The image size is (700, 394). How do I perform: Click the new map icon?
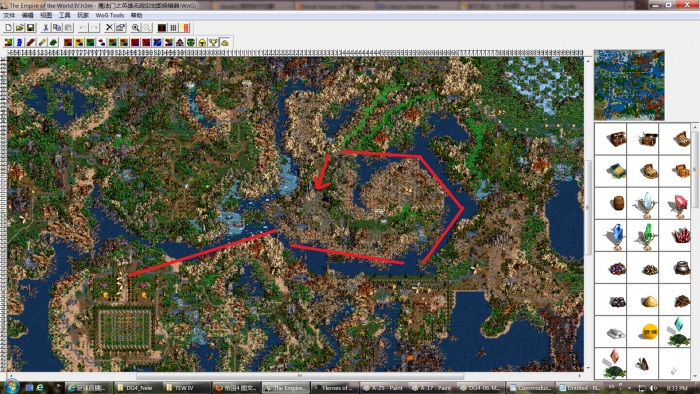point(8,28)
